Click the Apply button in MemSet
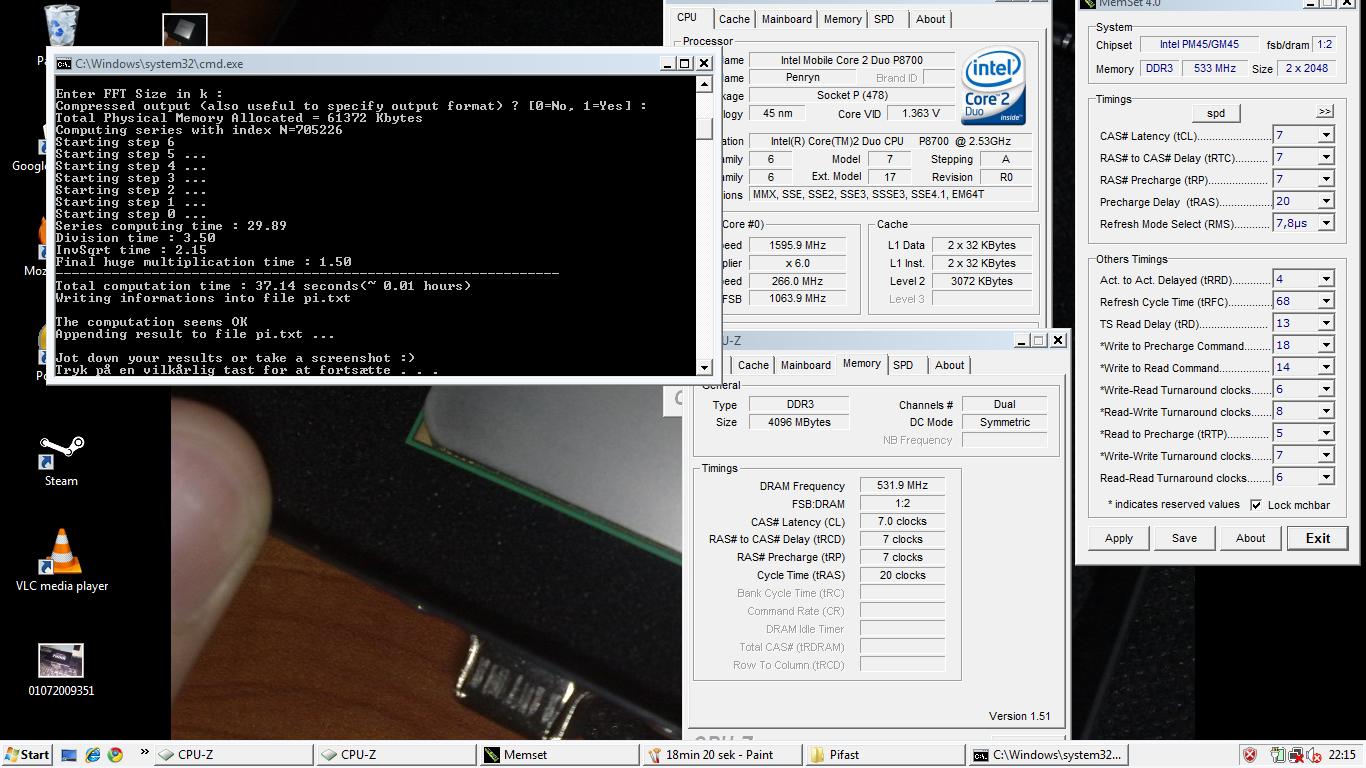This screenshot has height=768, width=1366. [x=1119, y=538]
